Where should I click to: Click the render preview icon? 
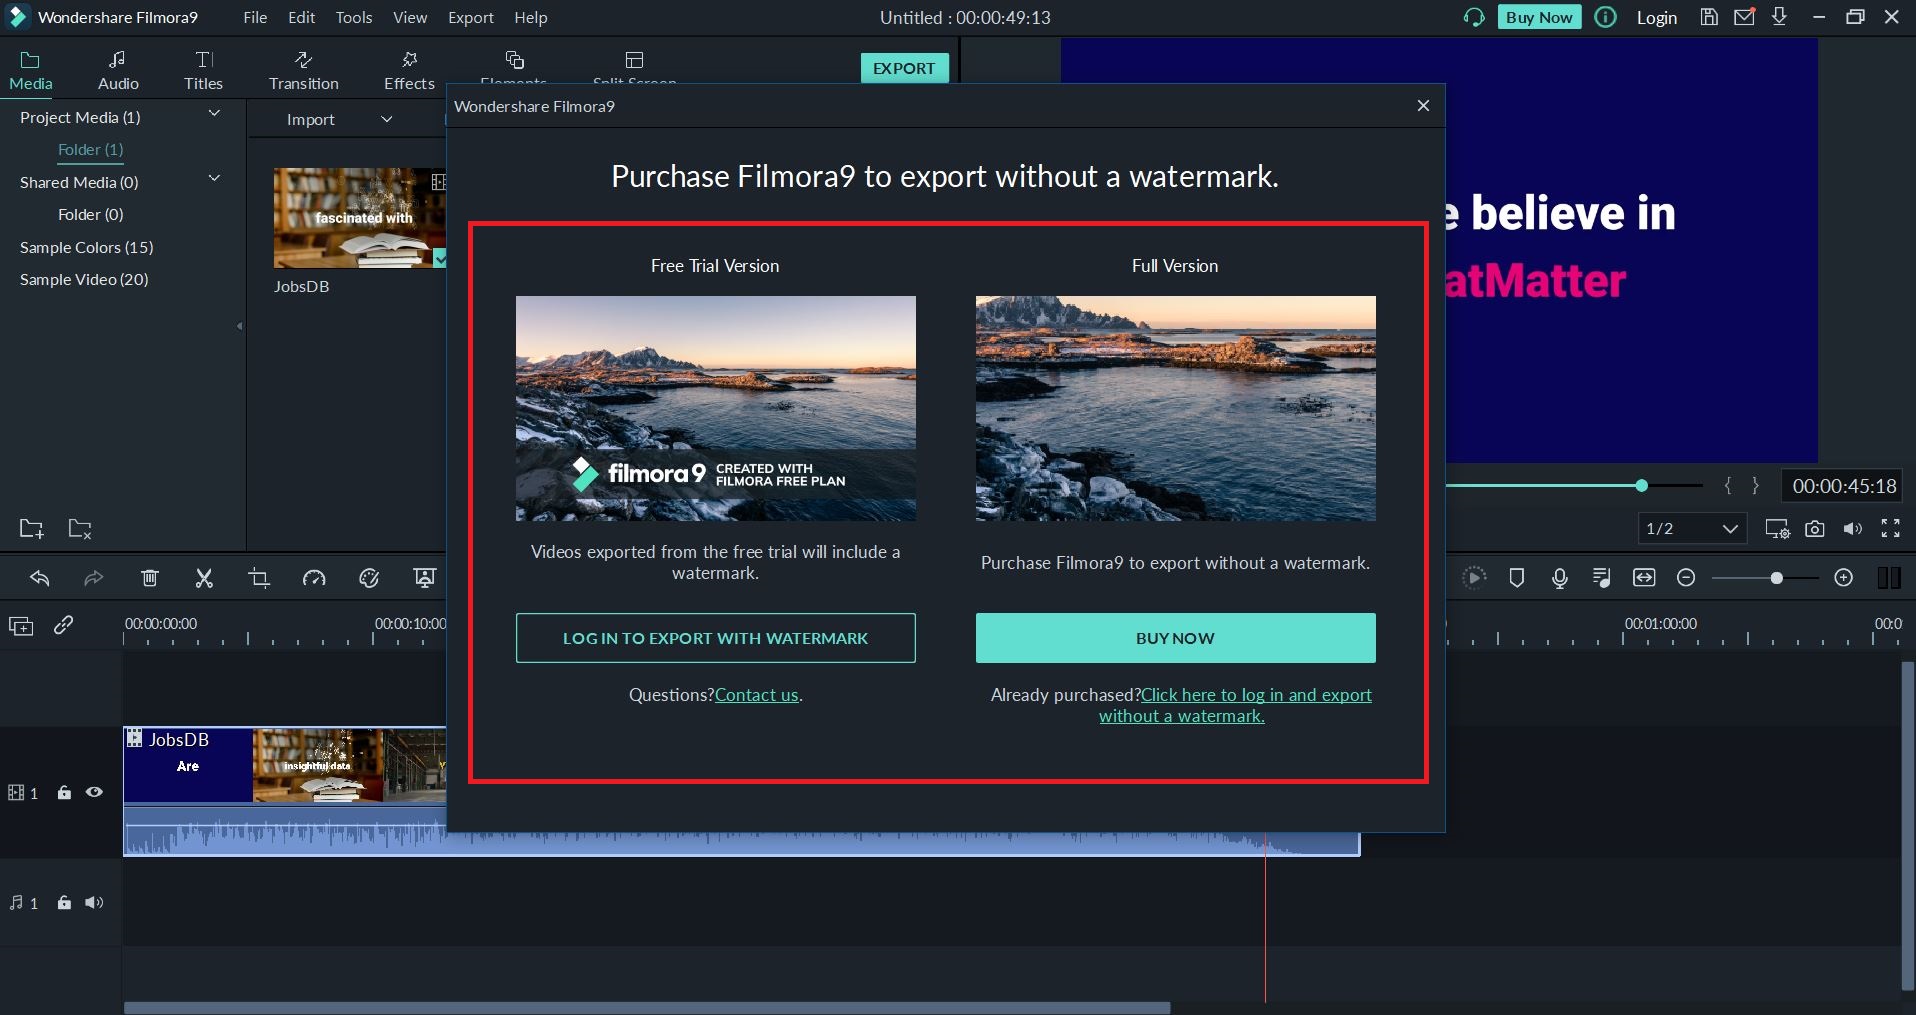click(x=1474, y=578)
